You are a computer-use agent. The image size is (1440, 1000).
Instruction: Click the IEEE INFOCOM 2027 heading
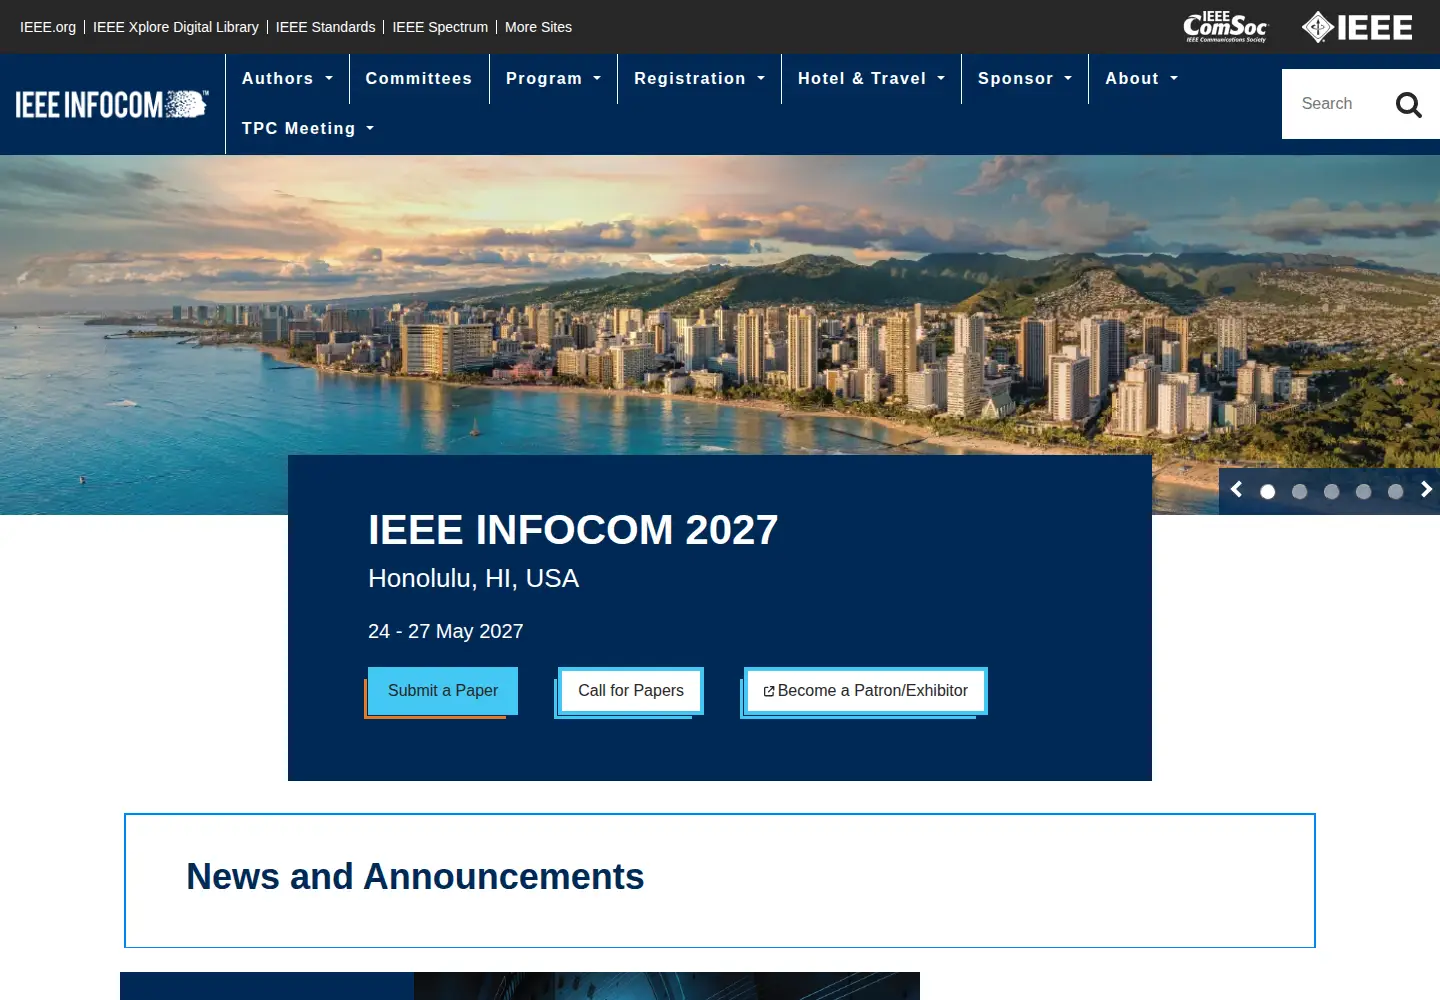pyautogui.click(x=573, y=530)
